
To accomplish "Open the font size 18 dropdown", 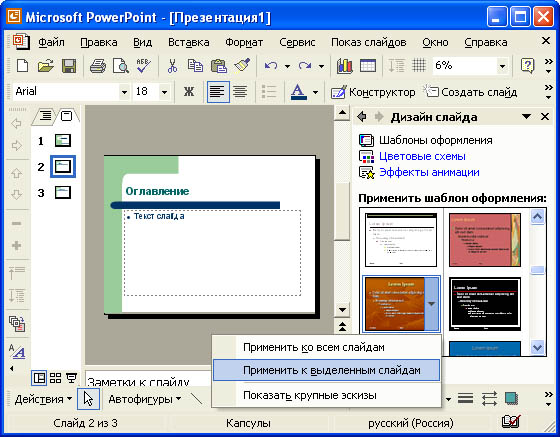I will (x=164, y=92).
